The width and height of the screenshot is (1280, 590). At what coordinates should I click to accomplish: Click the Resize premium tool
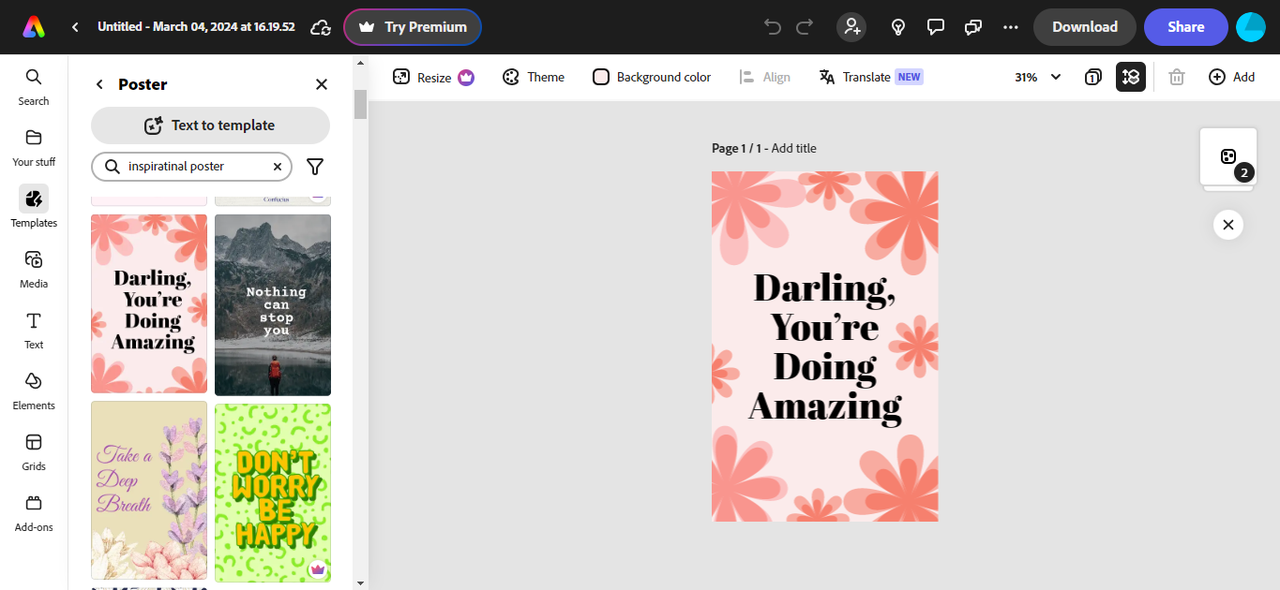click(433, 77)
